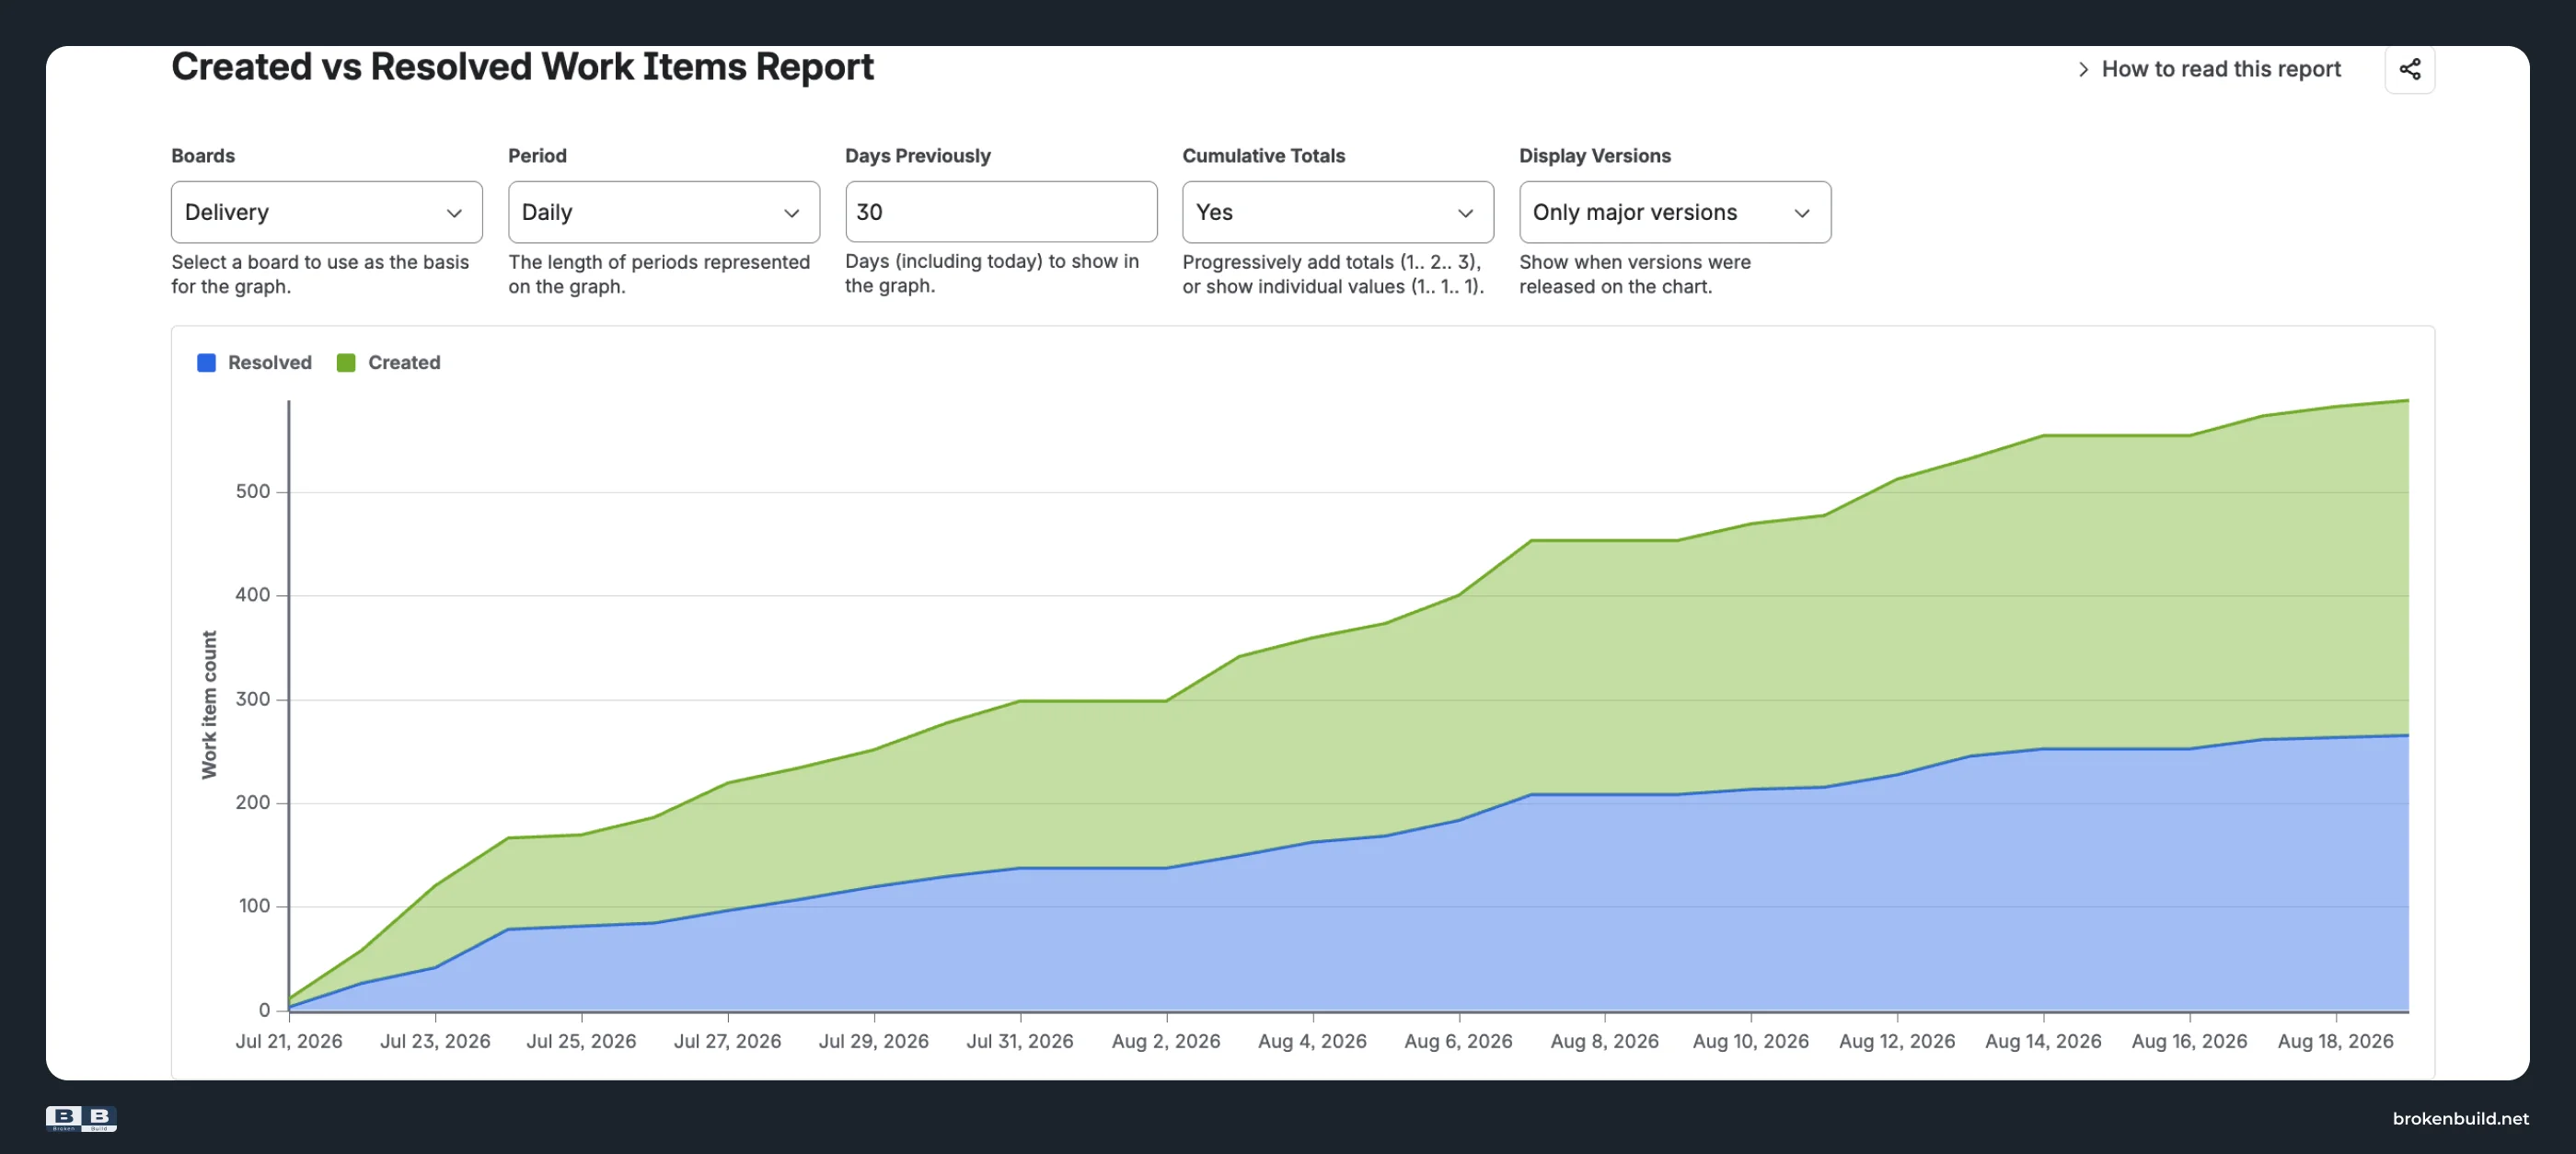Click the Days Previously input field

(1000, 212)
